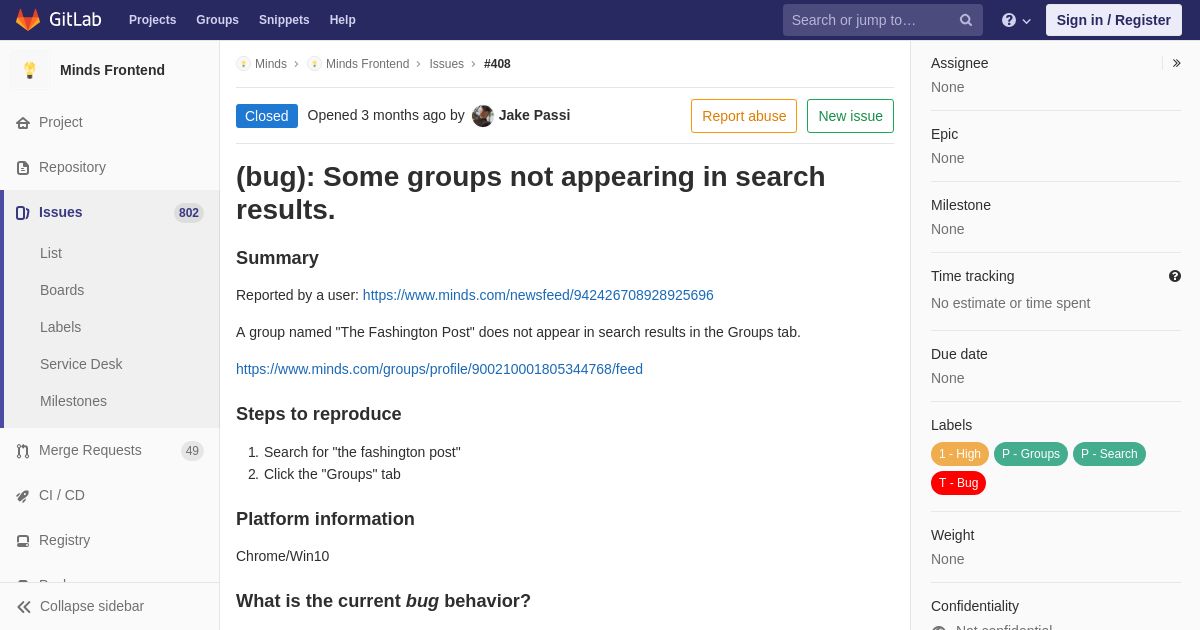This screenshot has height=630, width=1200.
Task: Click the orange '1 - High' label
Action: [x=960, y=454]
